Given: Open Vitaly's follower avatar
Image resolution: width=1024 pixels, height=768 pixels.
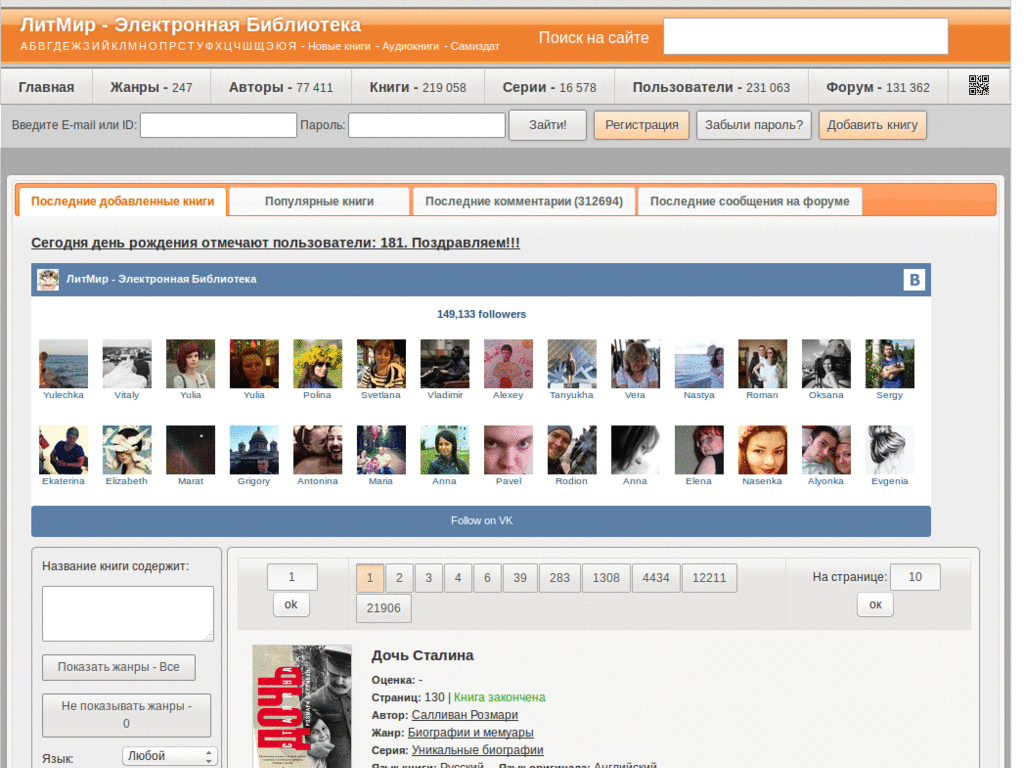Looking at the screenshot, I should (127, 364).
